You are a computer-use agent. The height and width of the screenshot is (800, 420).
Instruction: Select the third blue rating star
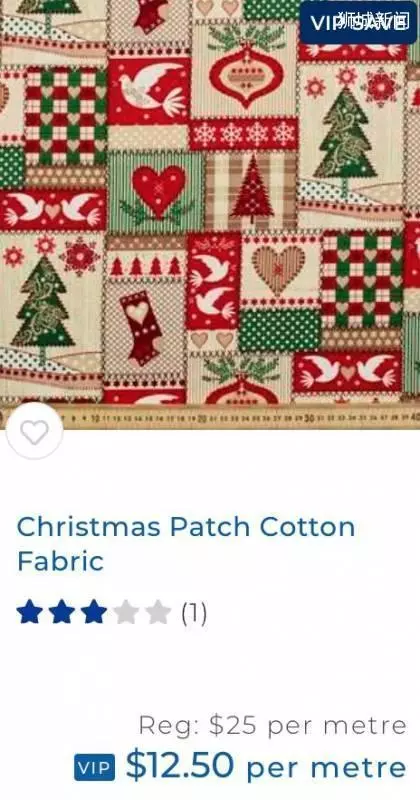pos(94,612)
